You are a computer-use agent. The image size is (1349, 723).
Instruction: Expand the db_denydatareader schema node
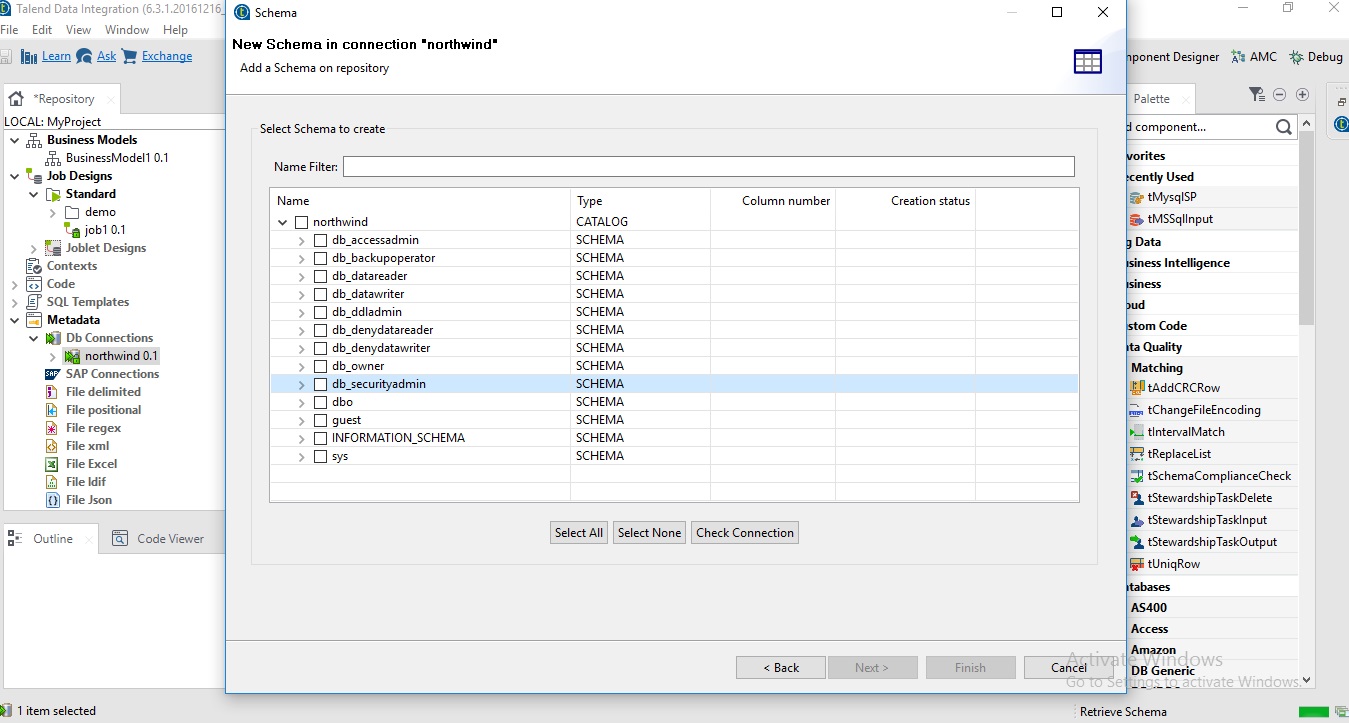point(302,330)
